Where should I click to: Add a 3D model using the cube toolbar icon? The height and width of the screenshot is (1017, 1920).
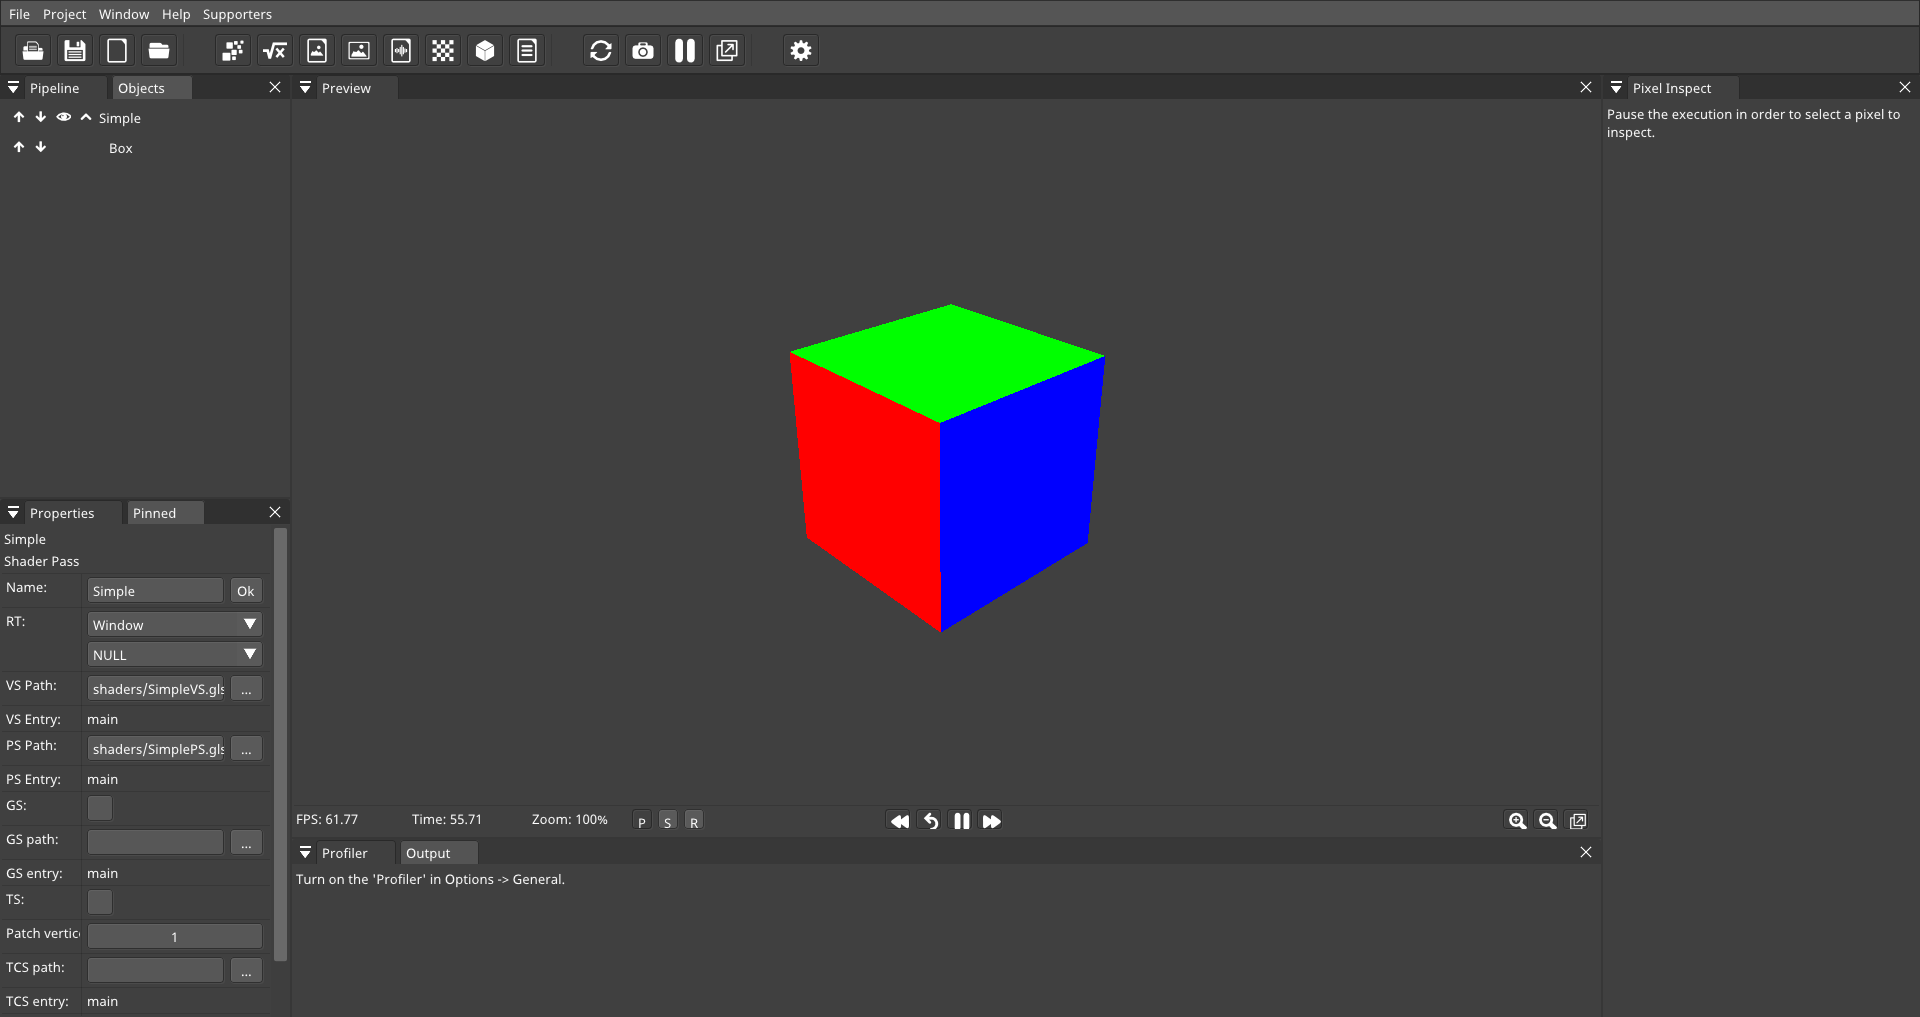485,50
